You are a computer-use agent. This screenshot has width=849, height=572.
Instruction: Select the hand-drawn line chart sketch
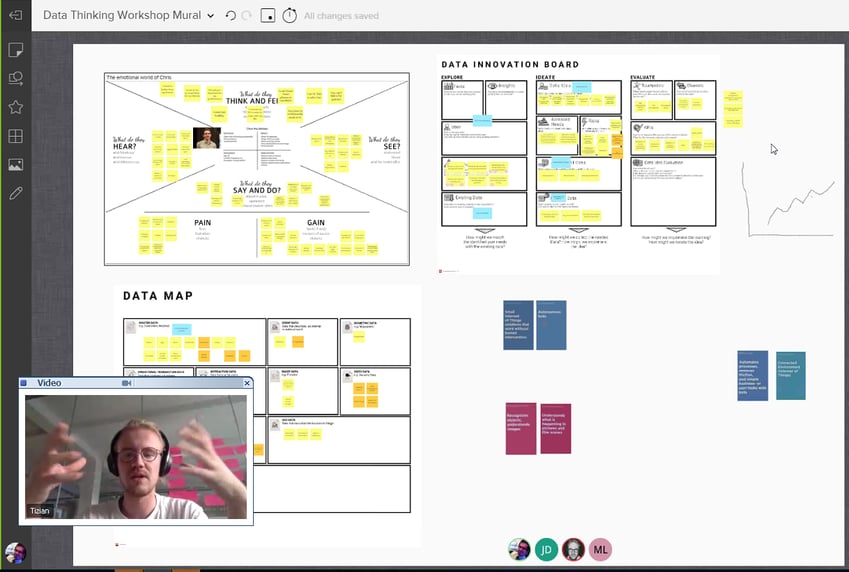click(x=788, y=199)
